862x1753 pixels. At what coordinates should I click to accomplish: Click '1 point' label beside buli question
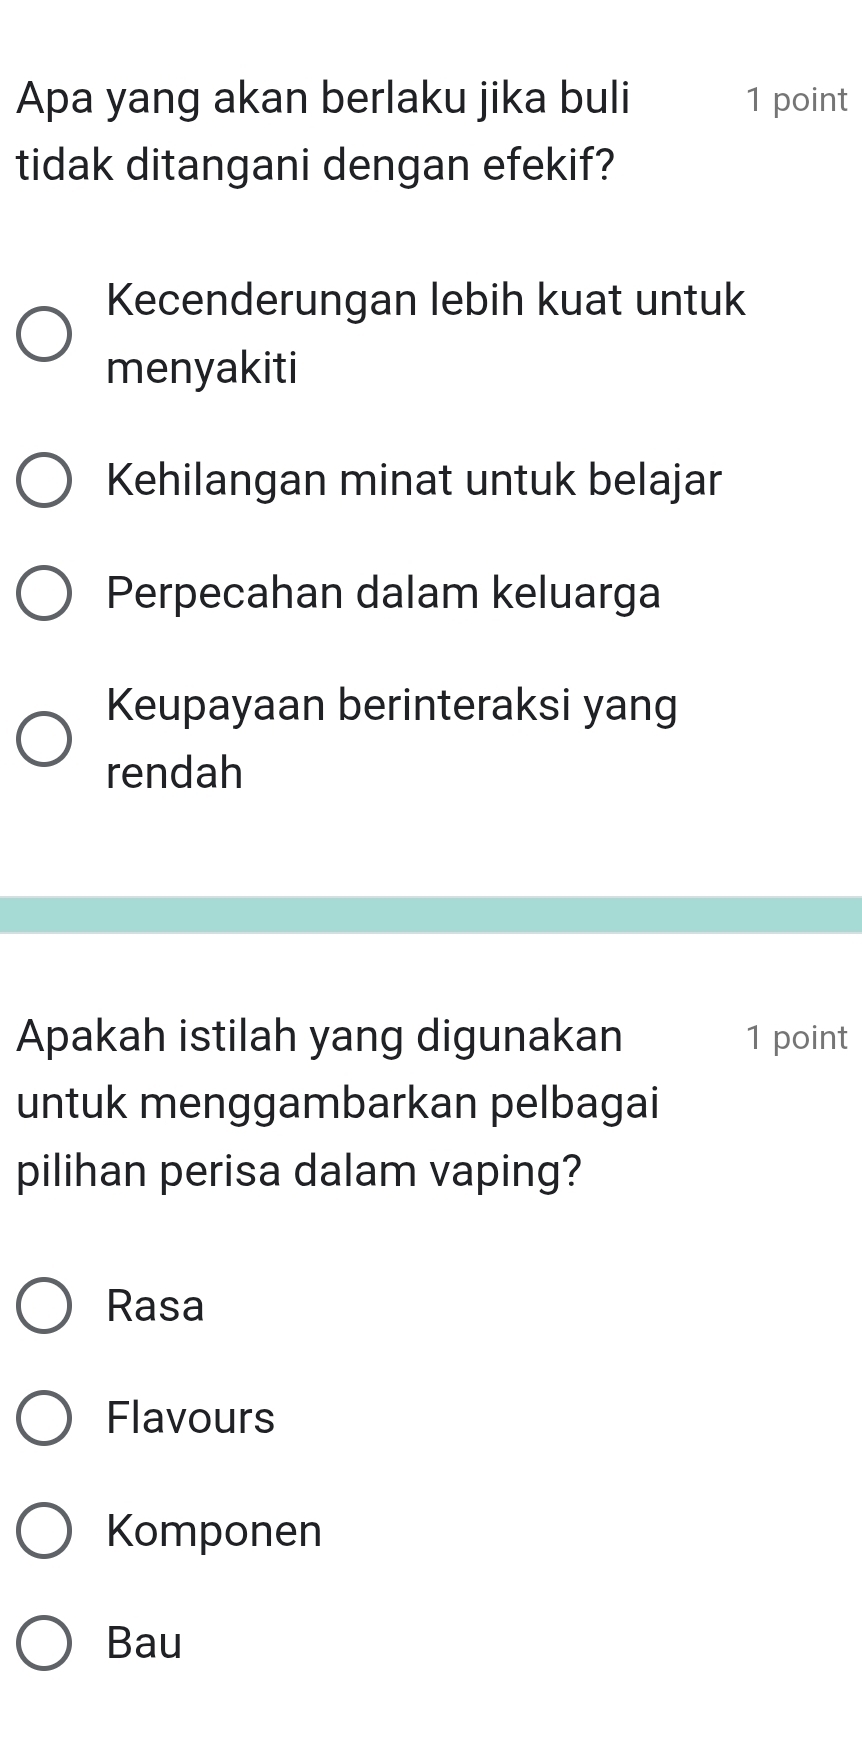pos(797,100)
